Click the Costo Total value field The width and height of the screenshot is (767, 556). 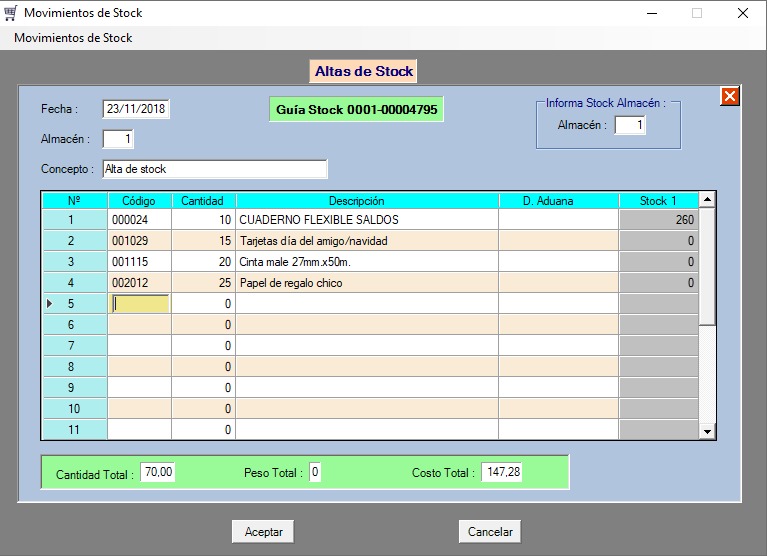tap(502, 472)
